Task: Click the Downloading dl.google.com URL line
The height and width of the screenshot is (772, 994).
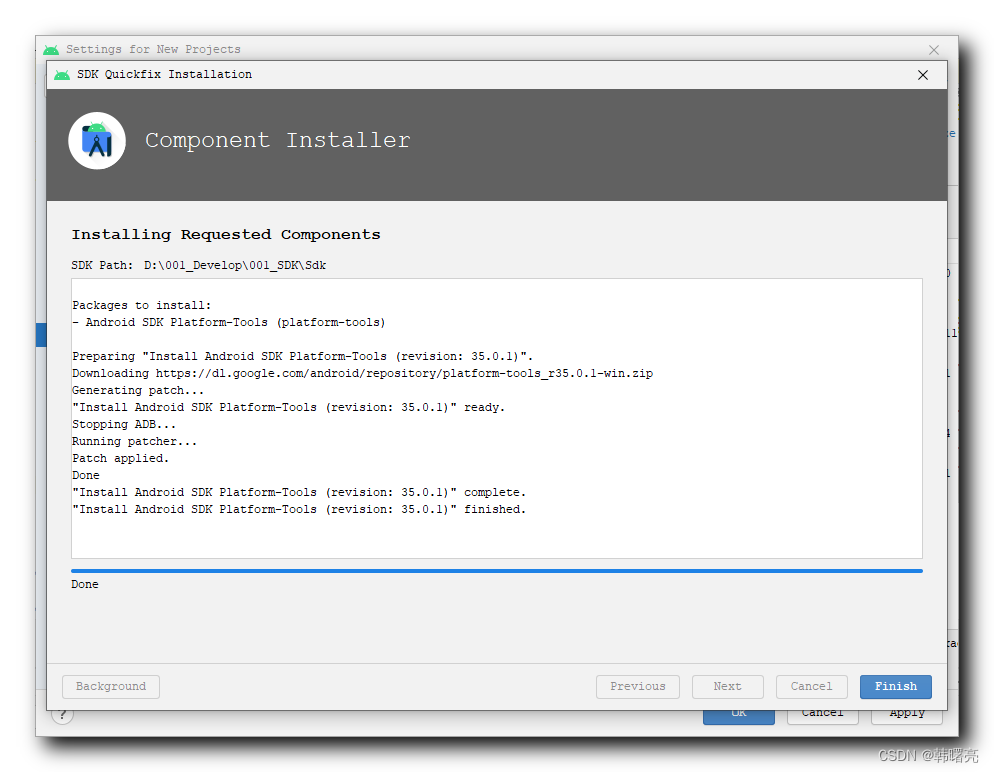Action: click(363, 373)
